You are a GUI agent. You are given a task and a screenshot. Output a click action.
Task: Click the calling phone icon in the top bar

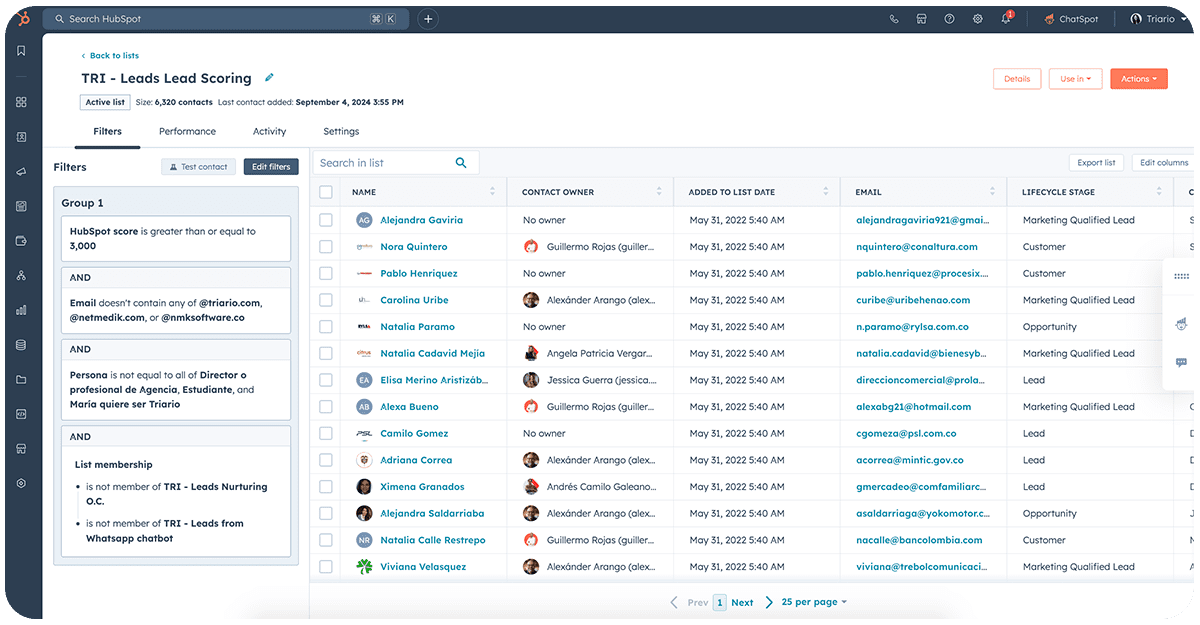893,18
